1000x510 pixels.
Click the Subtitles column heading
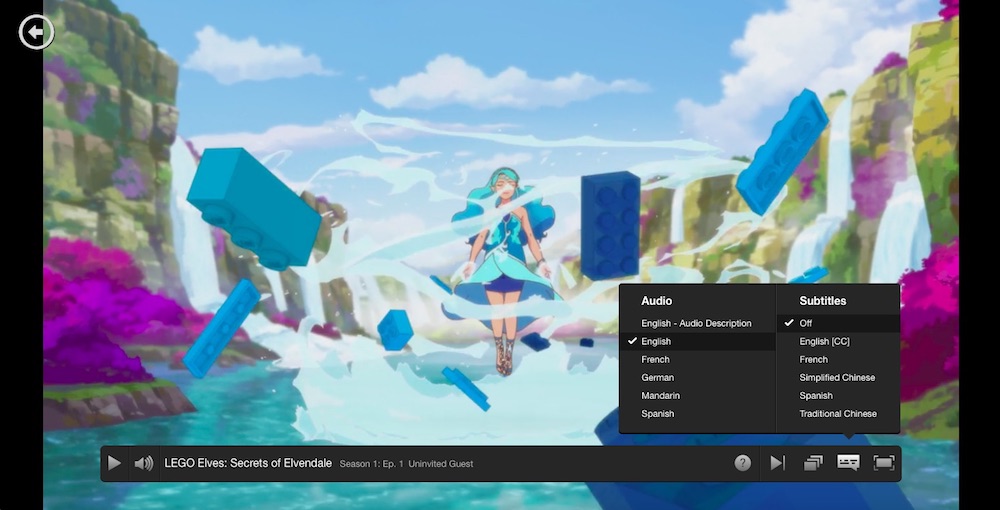[823, 301]
